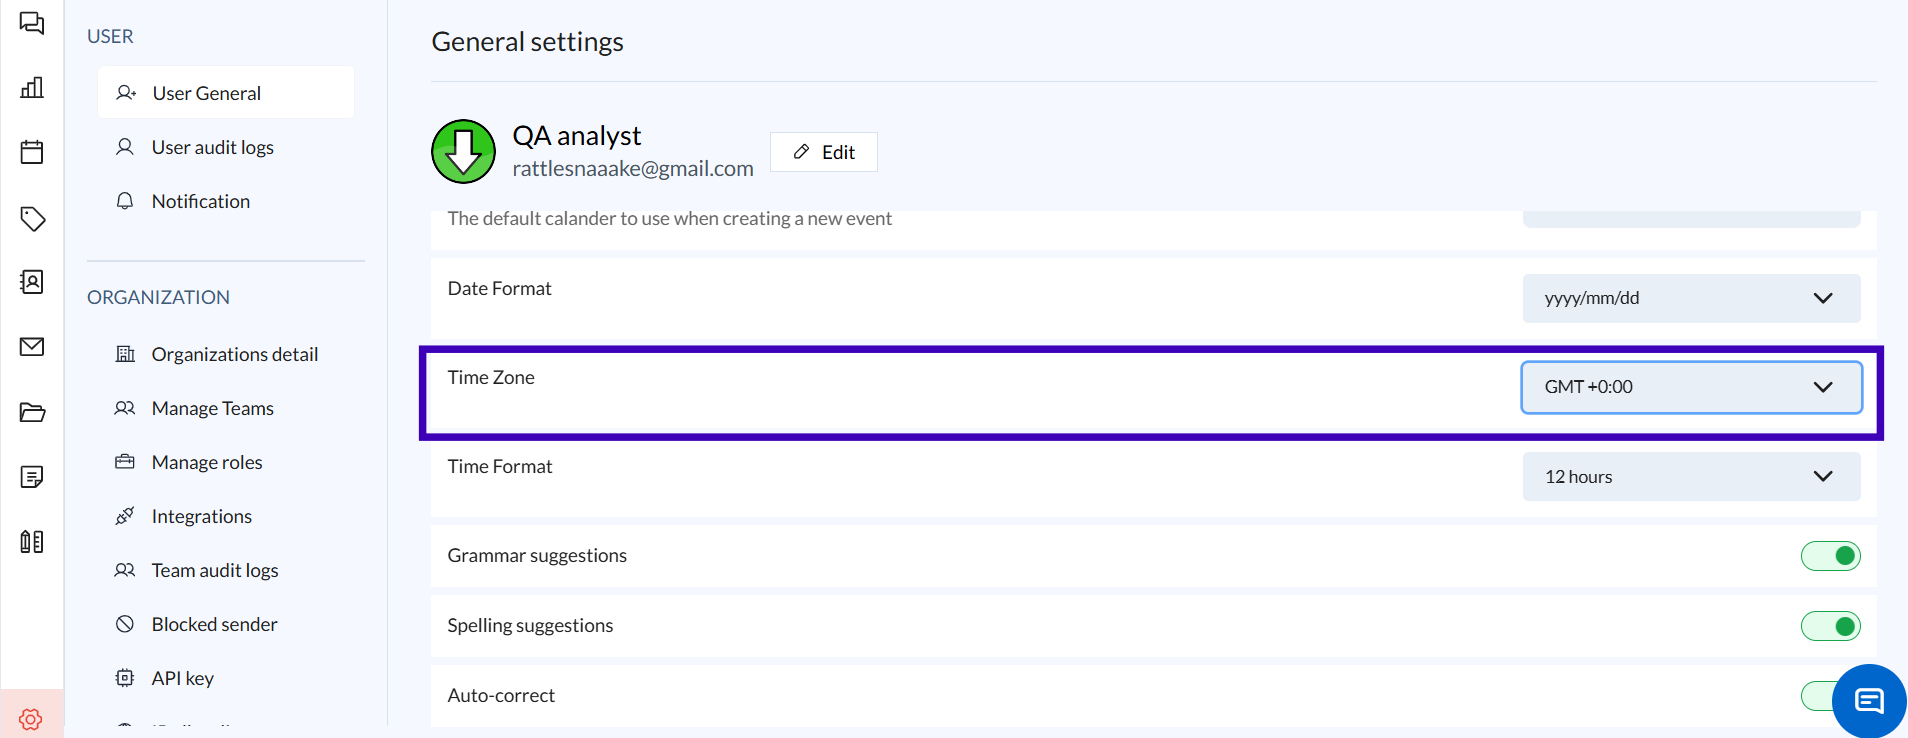Open the mail envelope icon
Screen dimensions: 1908x738
(32, 347)
